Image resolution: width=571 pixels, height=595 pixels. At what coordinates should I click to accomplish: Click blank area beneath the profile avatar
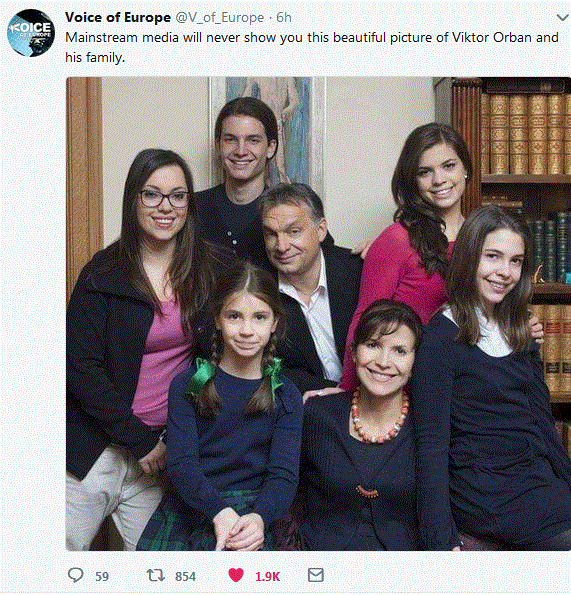(x=32, y=304)
